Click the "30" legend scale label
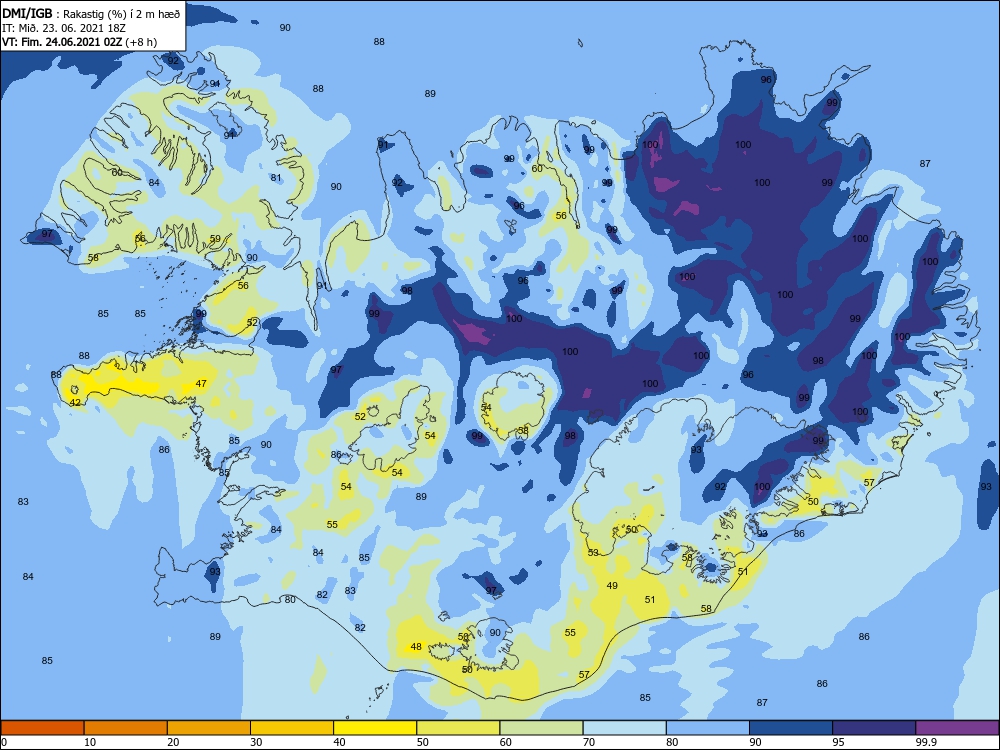This screenshot has width=1000, height=750. click(x=256, y=742)
